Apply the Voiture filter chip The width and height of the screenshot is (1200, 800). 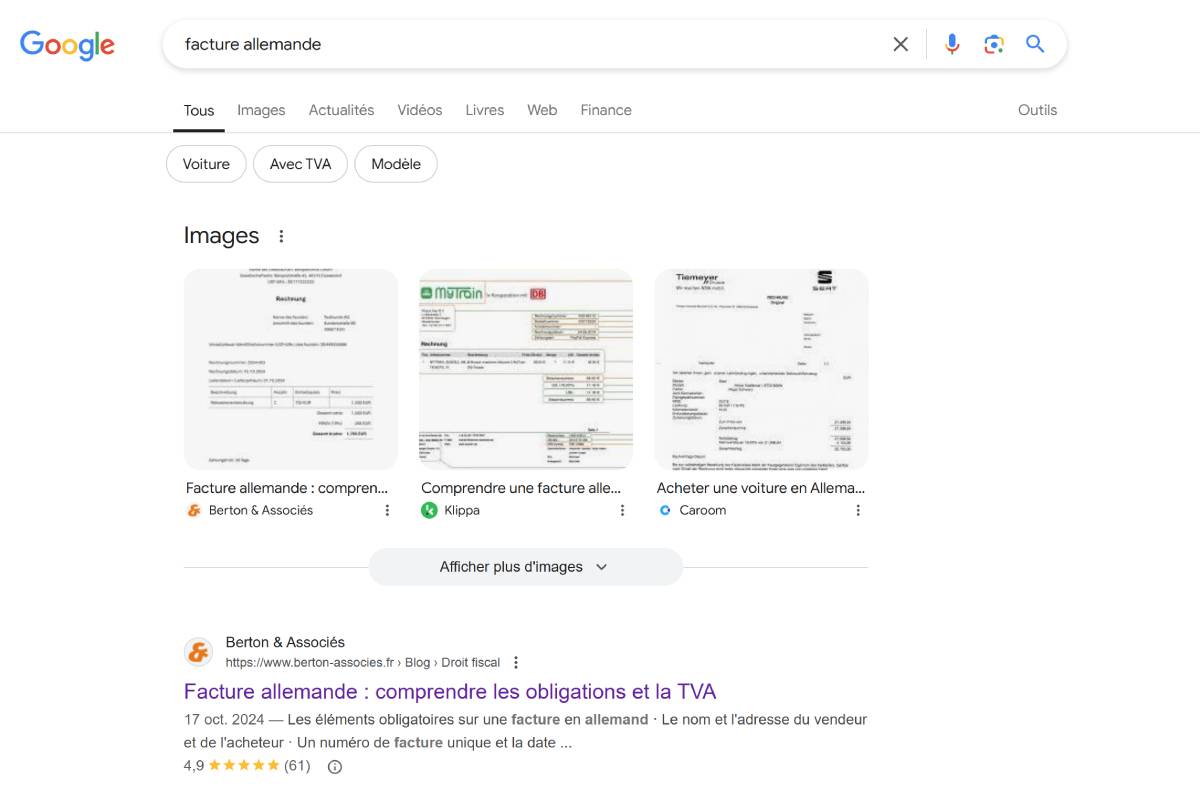point(206,164)
